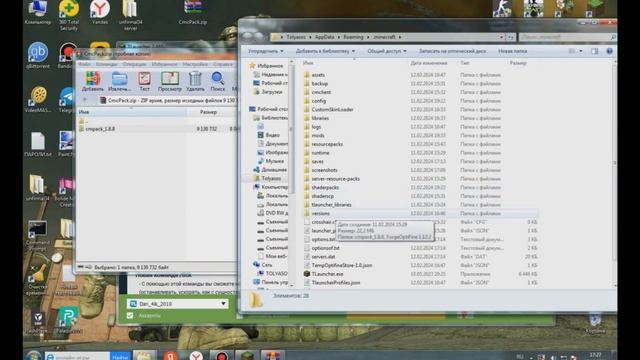Click the Explorer search field
The image size is (640, 360).
(x=567, y=37)
